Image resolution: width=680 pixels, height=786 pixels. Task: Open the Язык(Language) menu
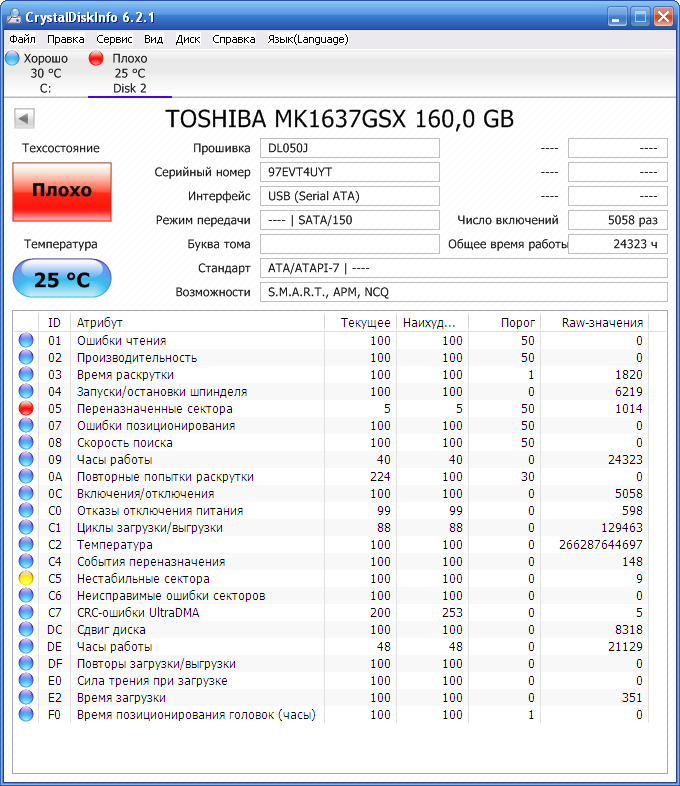308,39
